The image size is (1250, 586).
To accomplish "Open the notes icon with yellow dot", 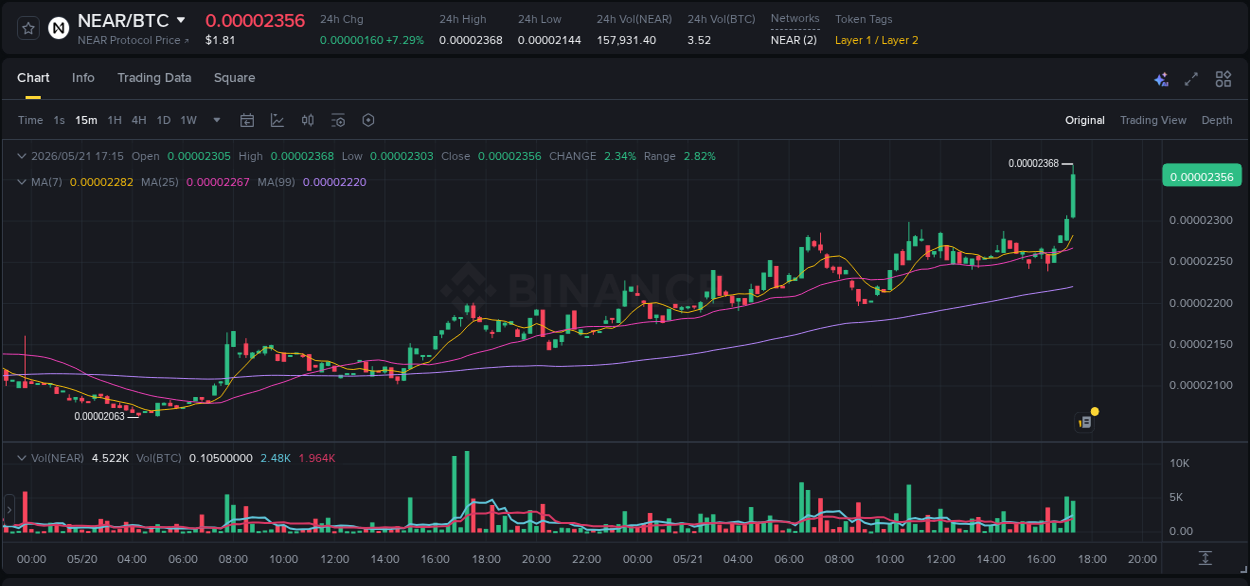I will pos(1086,421).
